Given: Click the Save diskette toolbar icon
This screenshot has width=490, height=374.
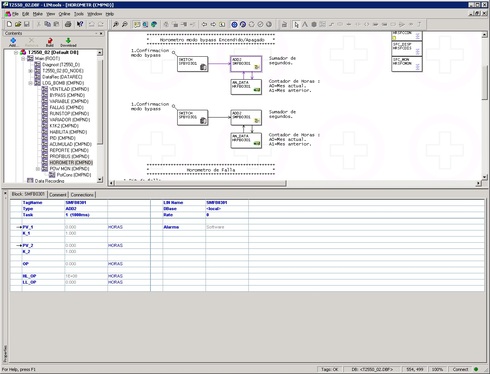Looking at the screenshot, I should click(x=27, y=24).
